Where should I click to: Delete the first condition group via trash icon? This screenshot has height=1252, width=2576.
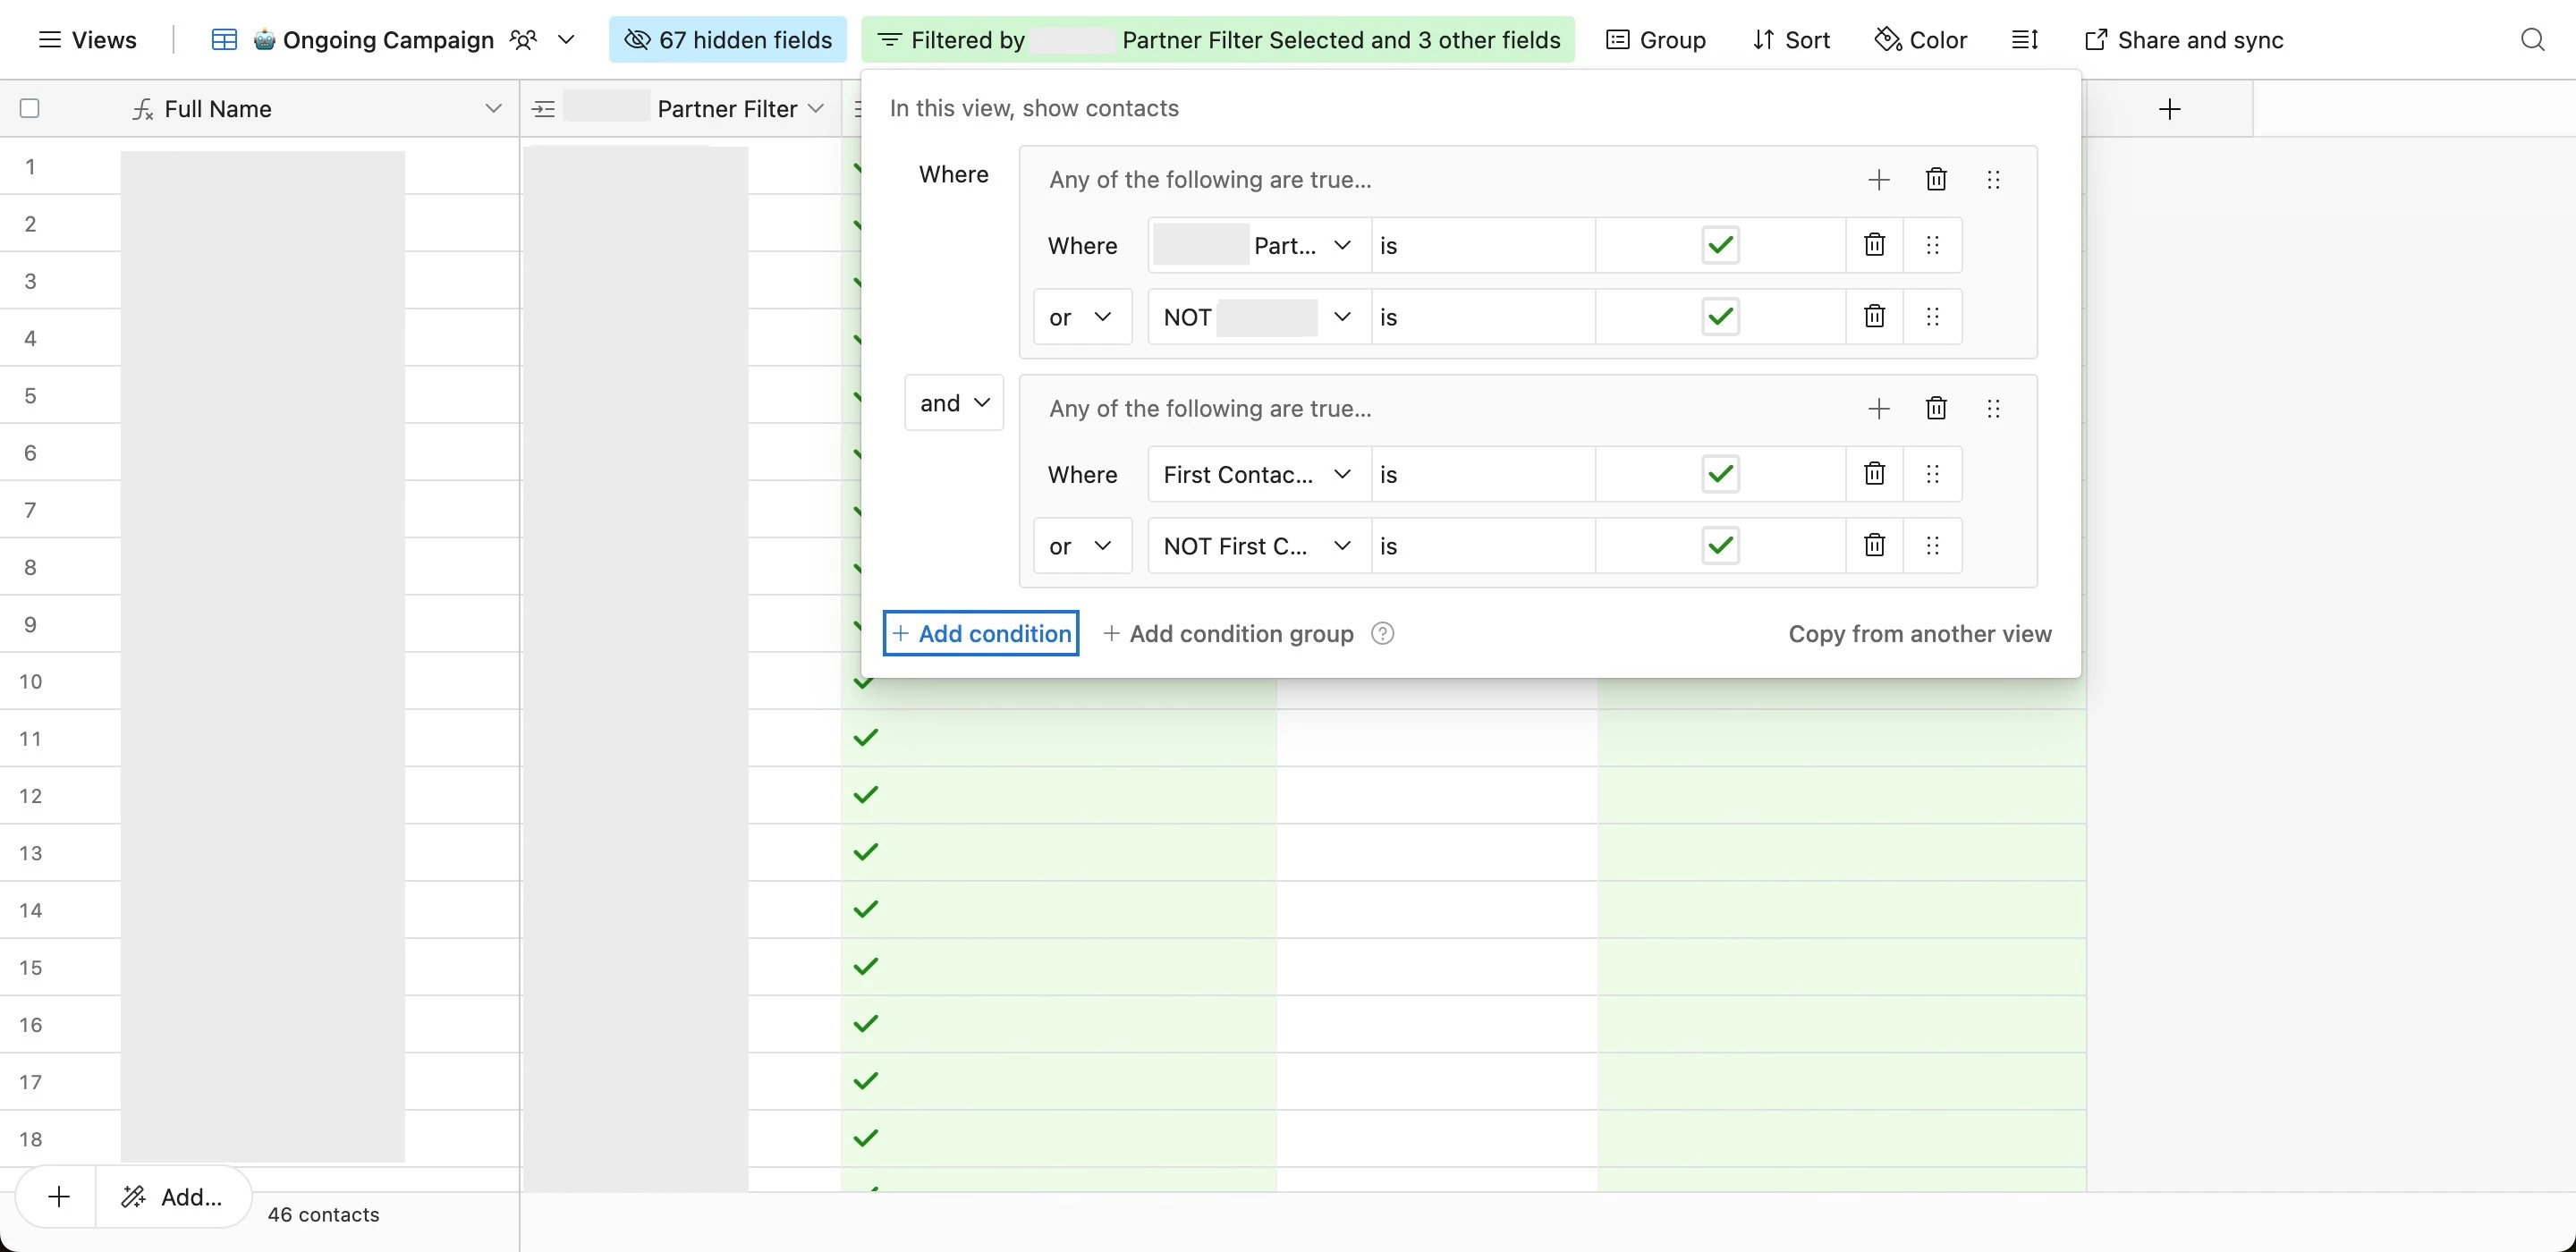pos(1936,180)
